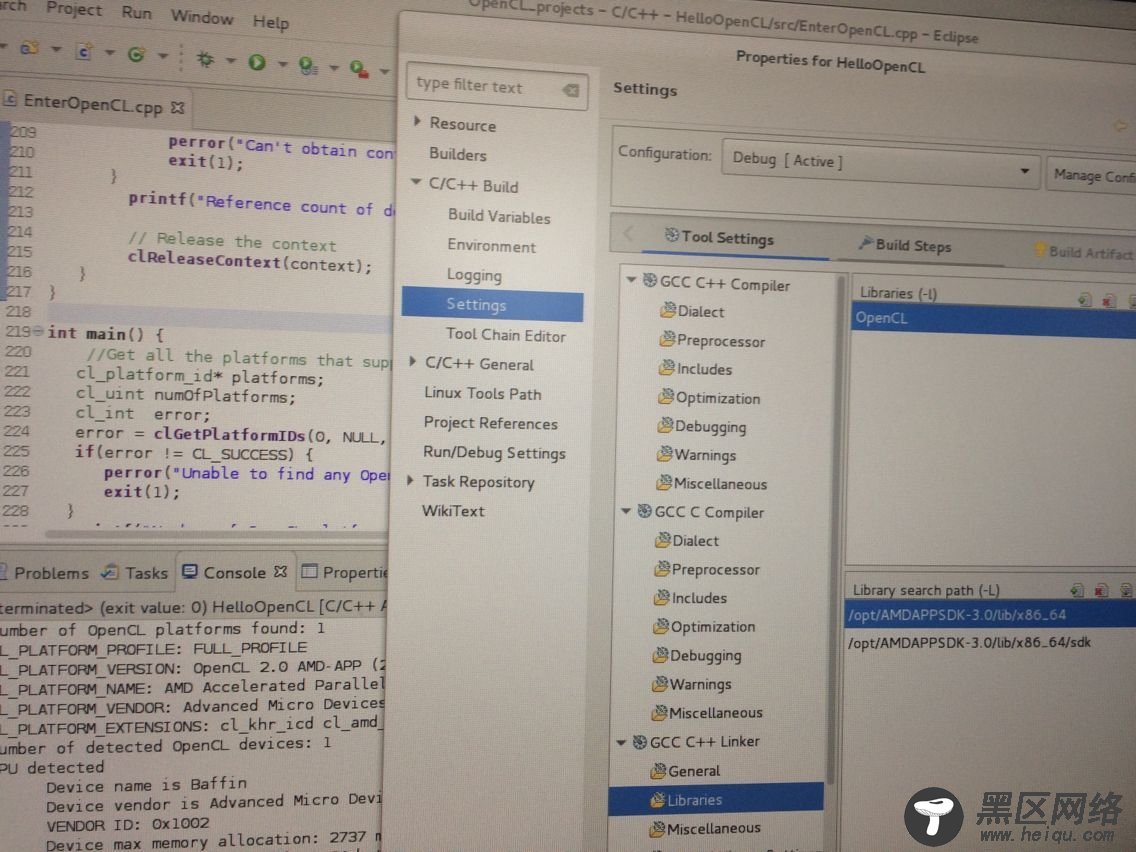The height and width of the screenshot is (852, 1136).
Task: Switch to the Build Steps tab
Action: (x=905, y=245)
